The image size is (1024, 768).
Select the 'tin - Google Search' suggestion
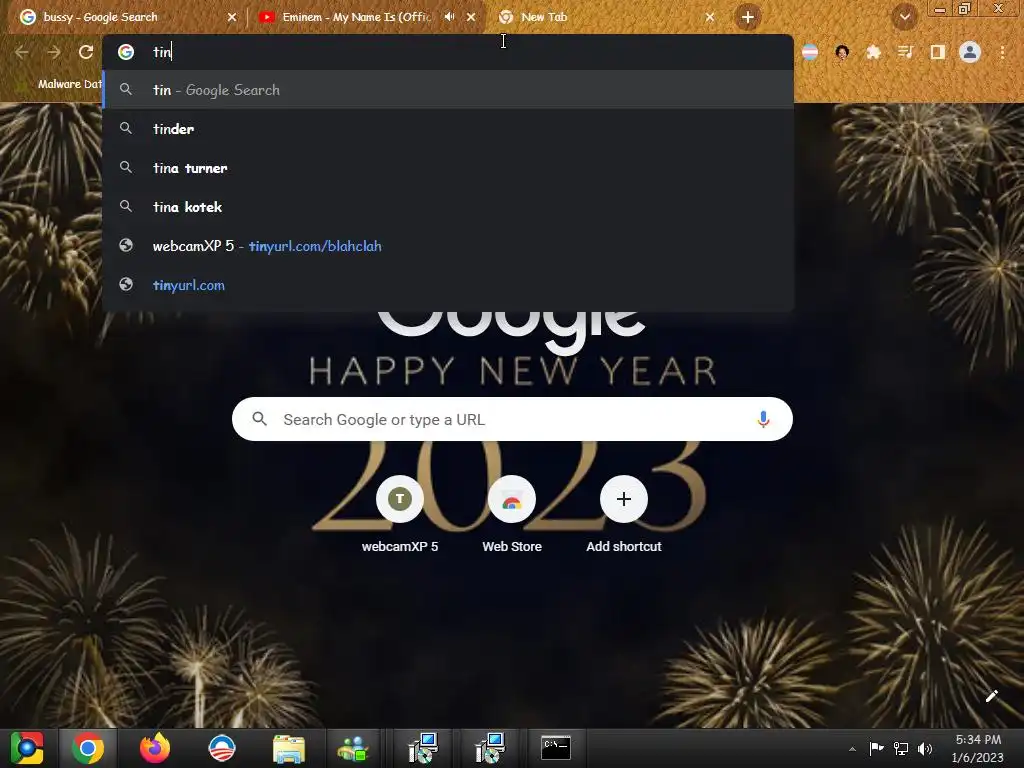tap(448, 90)
